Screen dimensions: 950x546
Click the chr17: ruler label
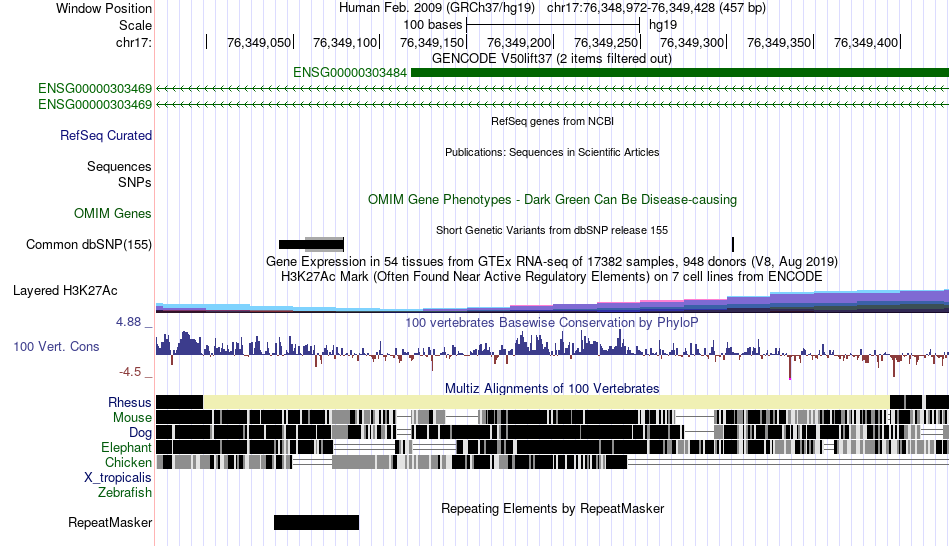tap(134, 42)
